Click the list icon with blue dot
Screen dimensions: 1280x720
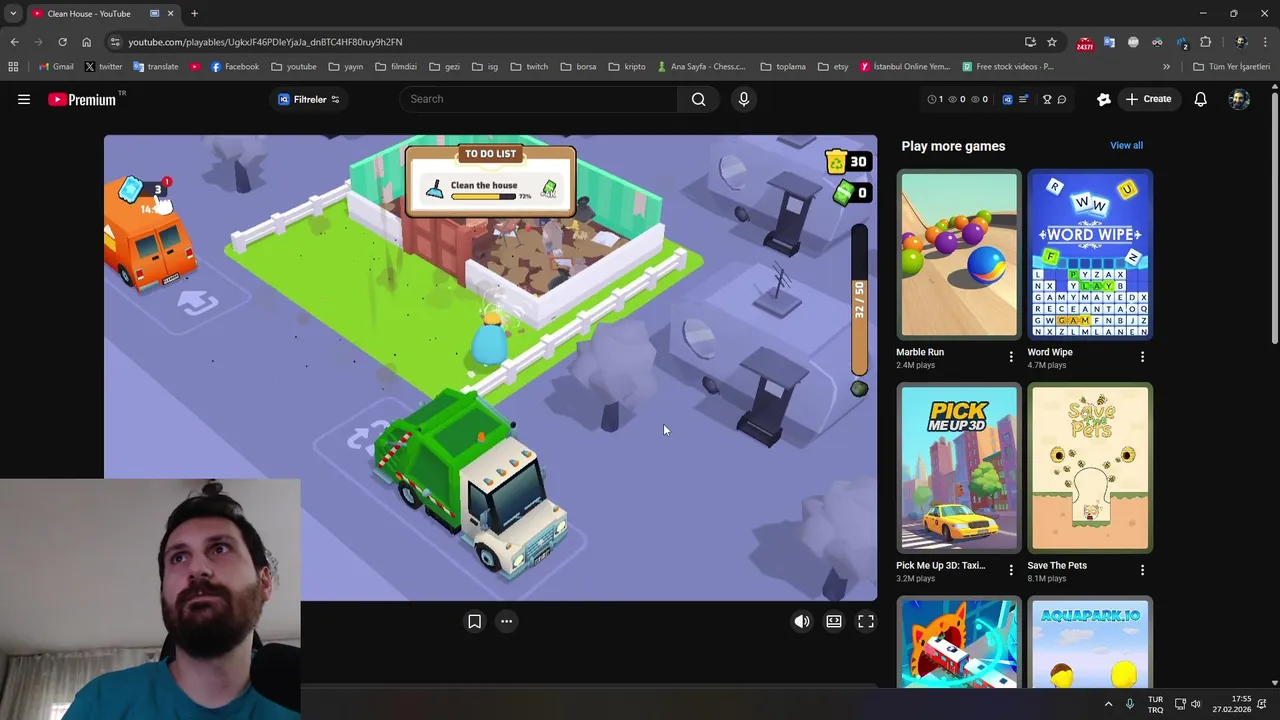pyautogui.click(x=1023, y=99)
